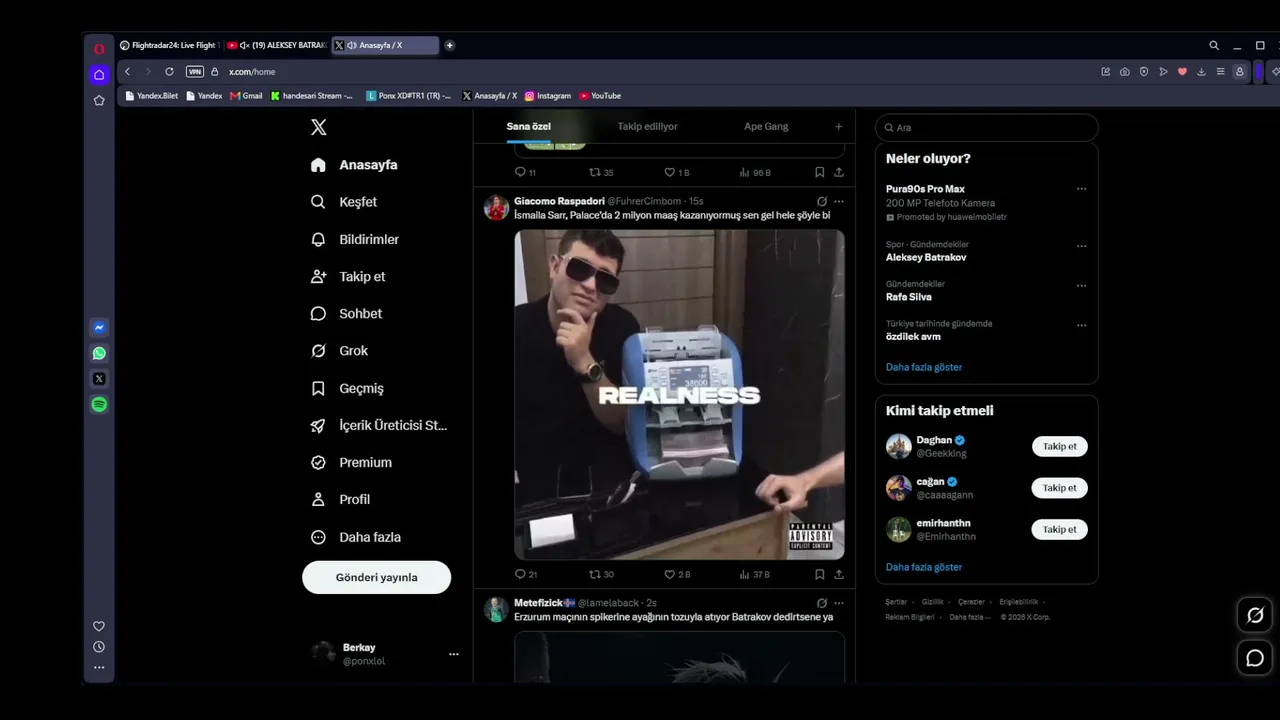Open Daha fazla menu in sidebar
Image resolution: width=1280 pixels, height=720 pixels.
coord(356,537)
